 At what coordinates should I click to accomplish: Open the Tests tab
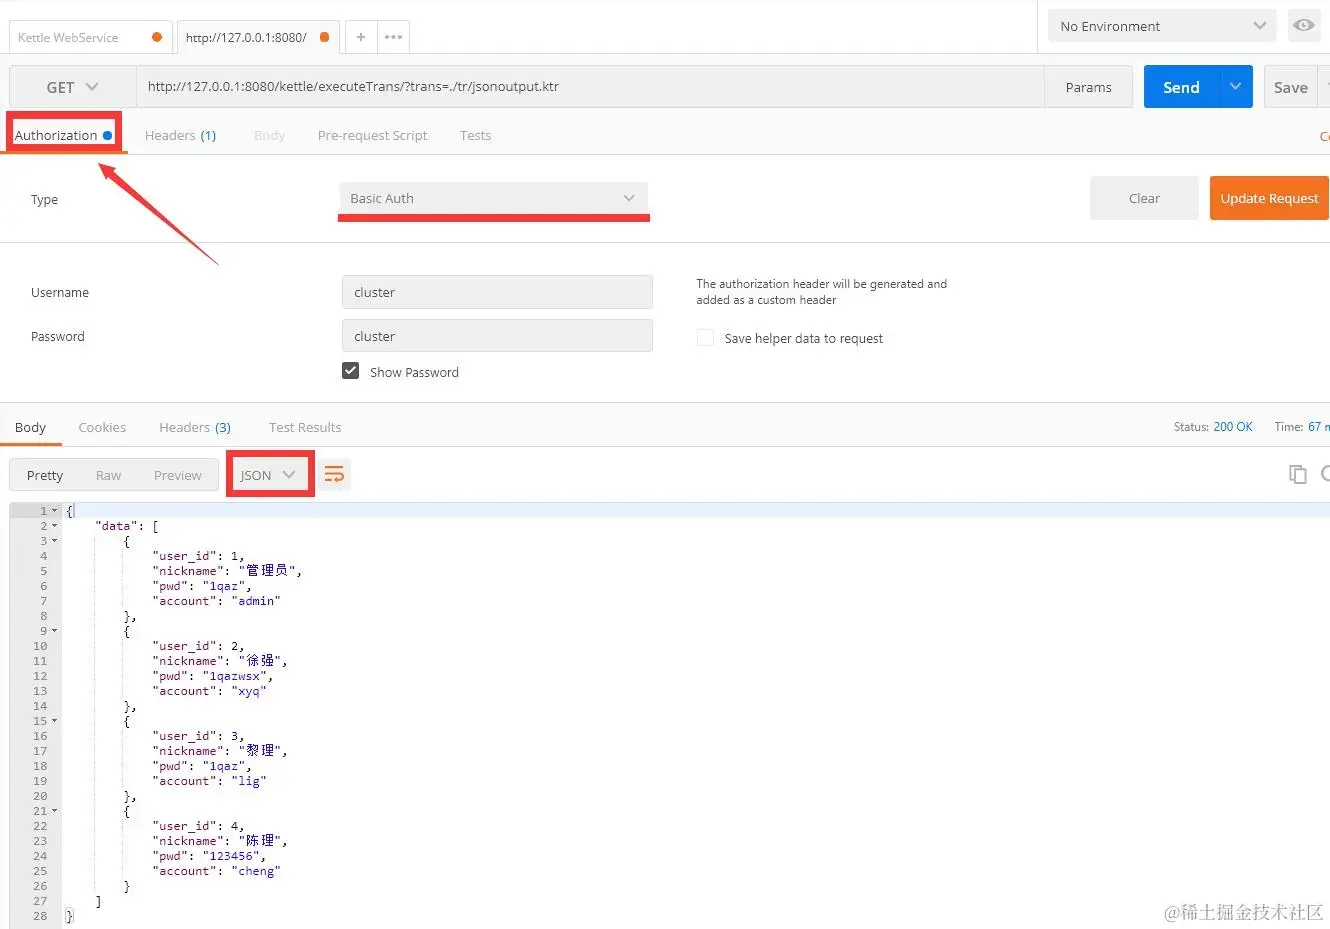tap(475, 135)
